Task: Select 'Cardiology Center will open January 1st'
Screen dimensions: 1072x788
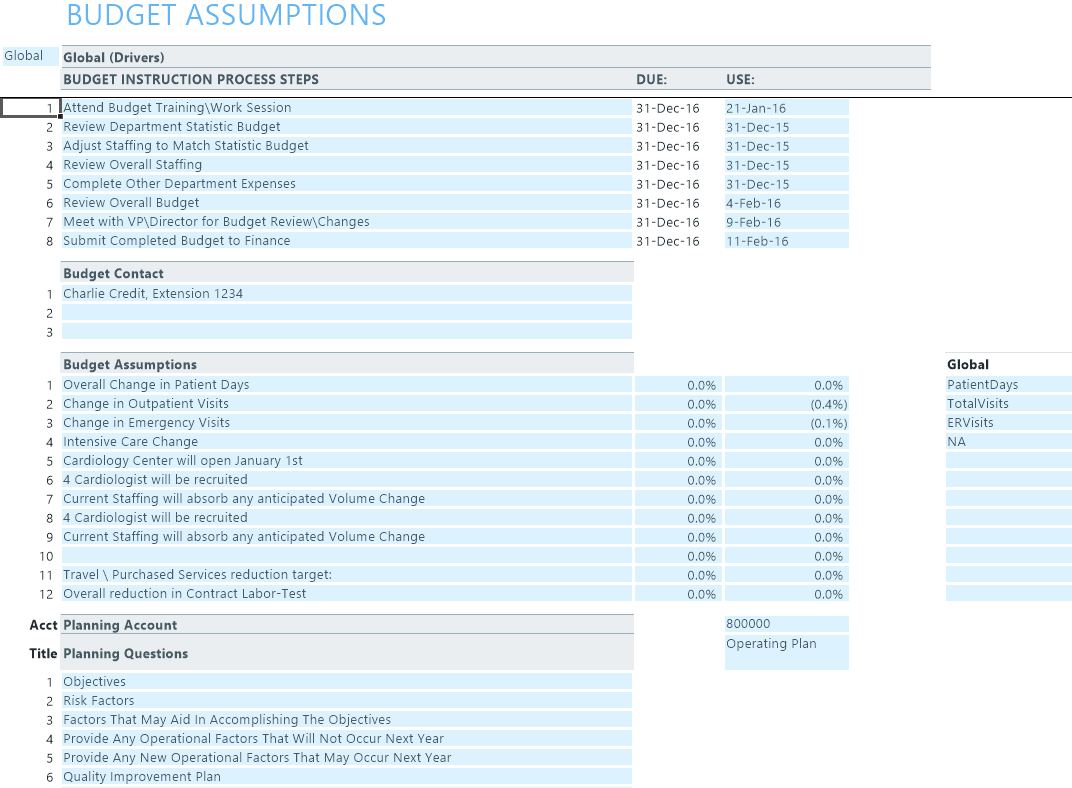Action: (183, 461)
